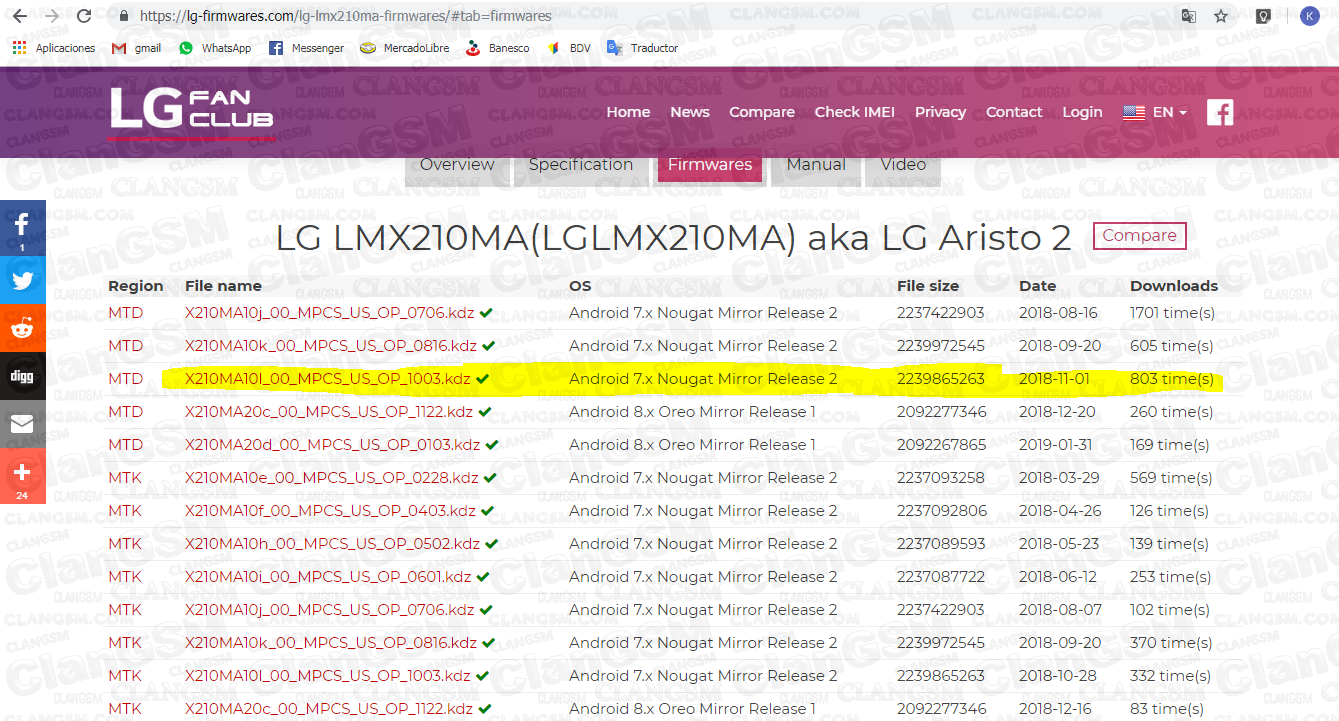
Task: Open more share options plus button
Action: pos(22,476)
